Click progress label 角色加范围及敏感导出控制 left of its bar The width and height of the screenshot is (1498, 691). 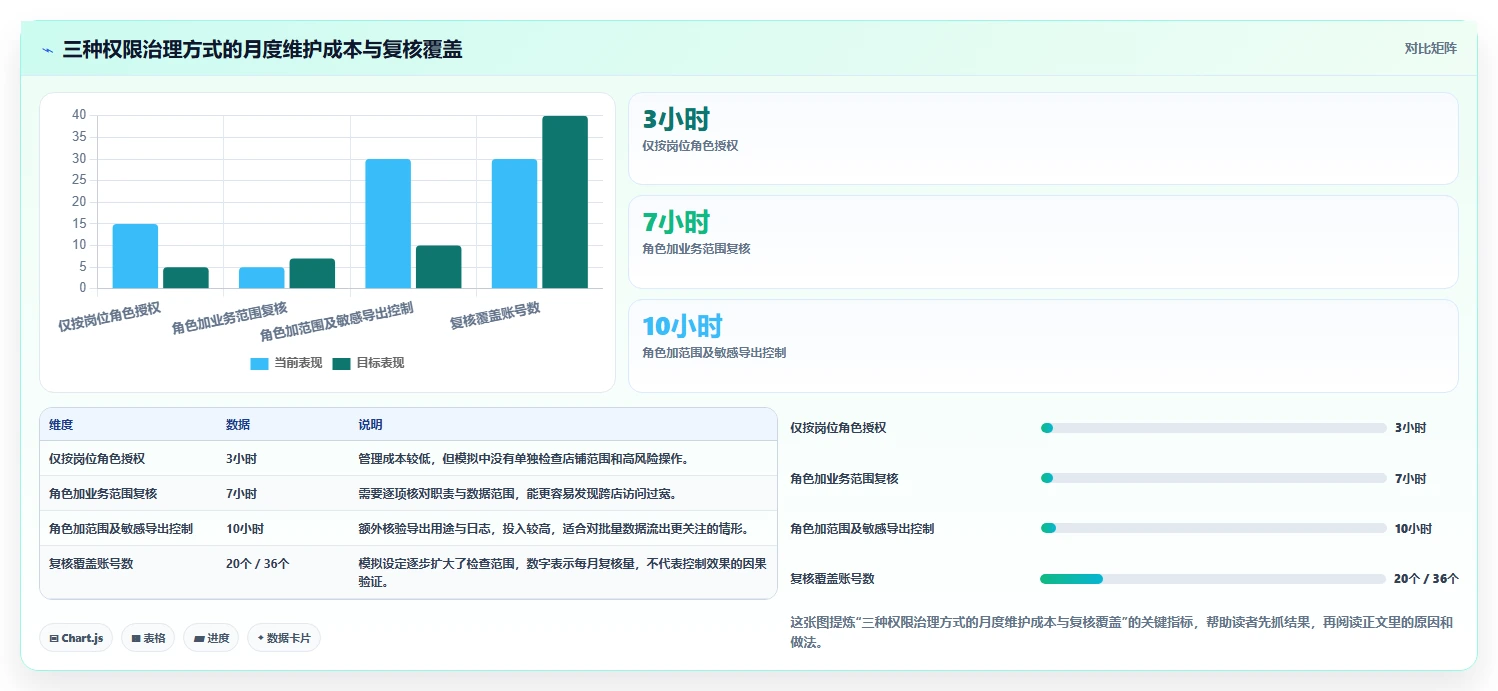[x=862, y=528]
